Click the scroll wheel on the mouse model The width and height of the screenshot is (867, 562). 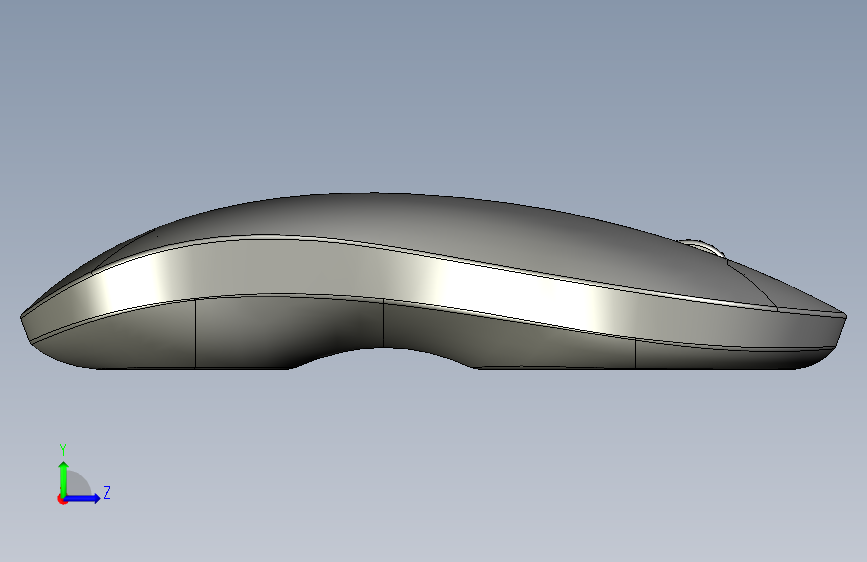pos(702,247)
